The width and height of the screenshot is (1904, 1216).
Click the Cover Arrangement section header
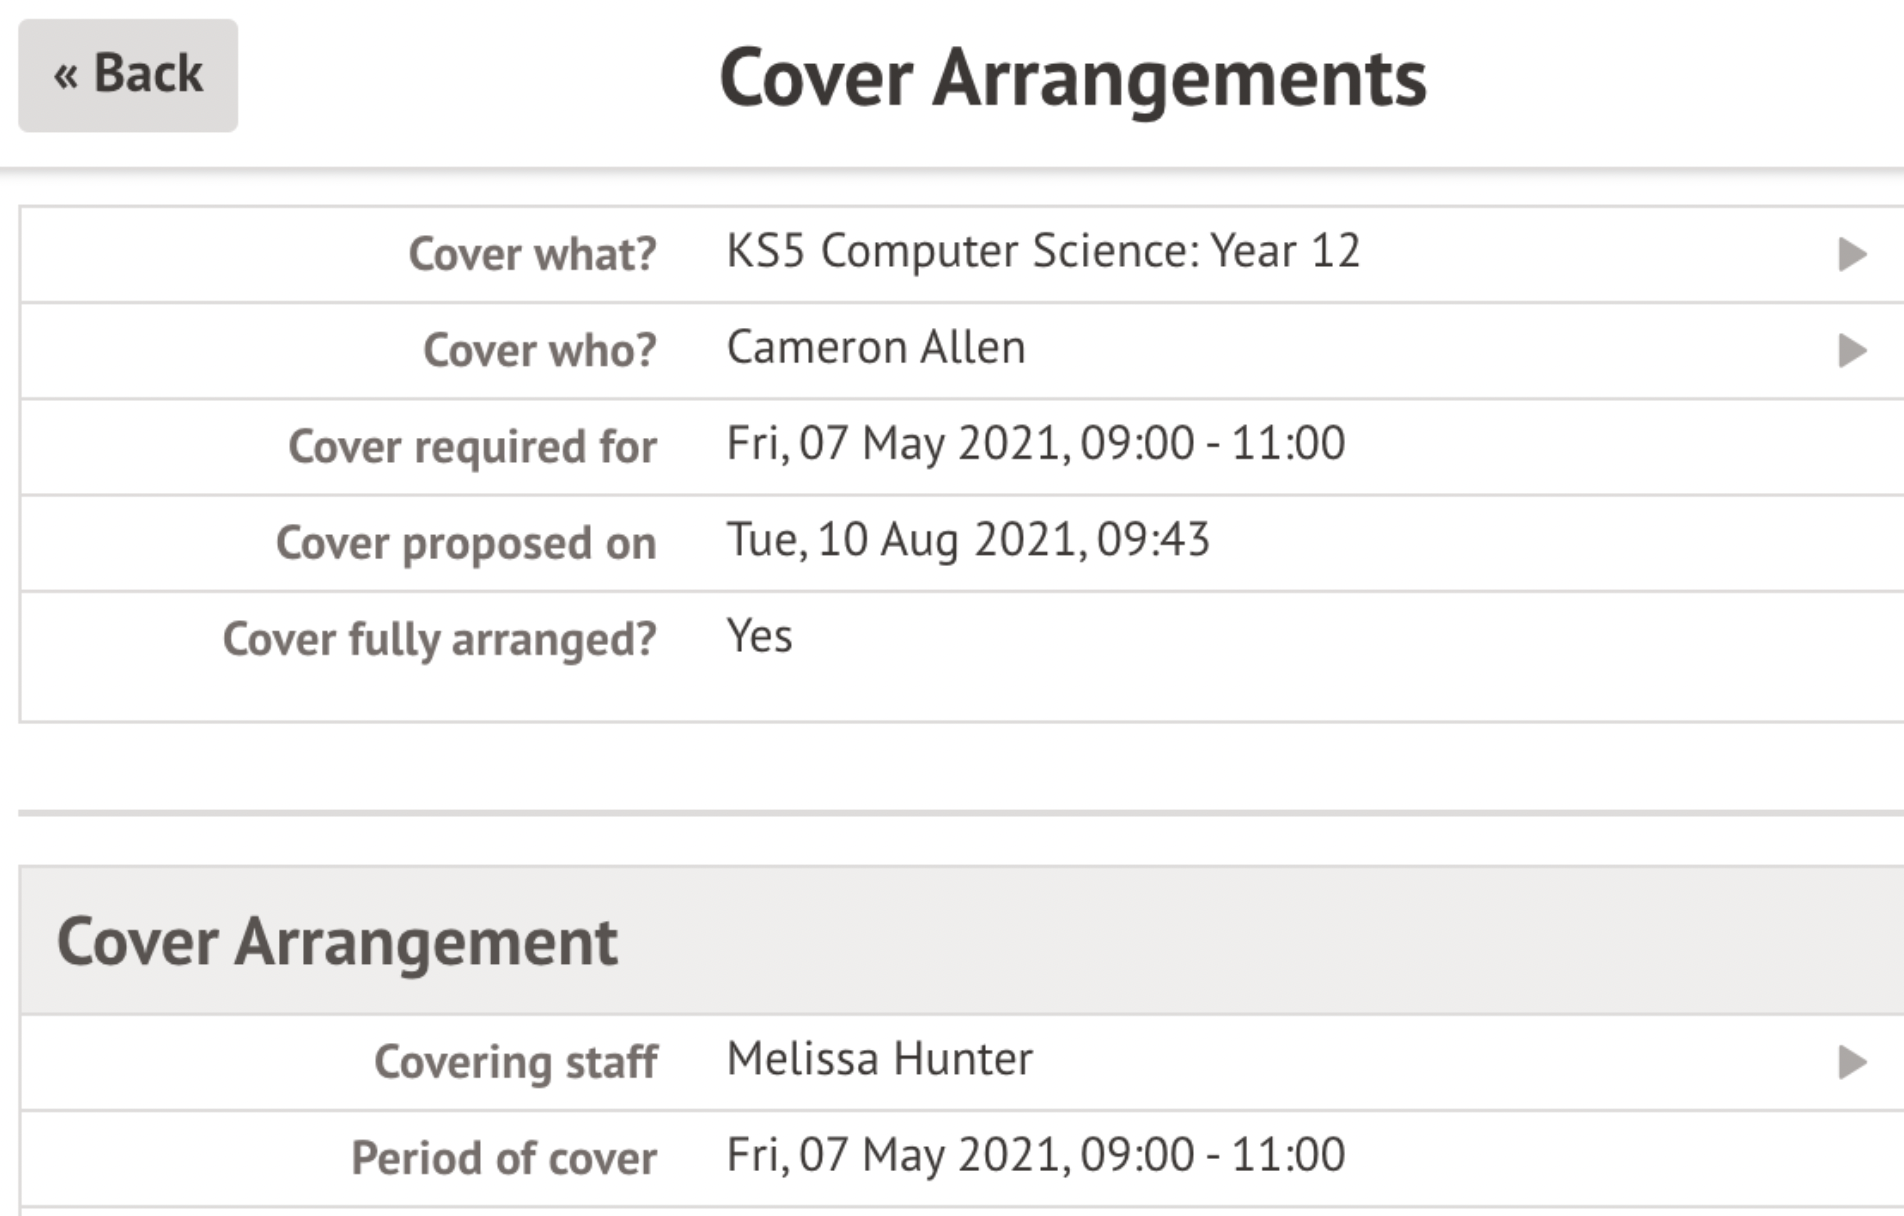pos(340,940)
